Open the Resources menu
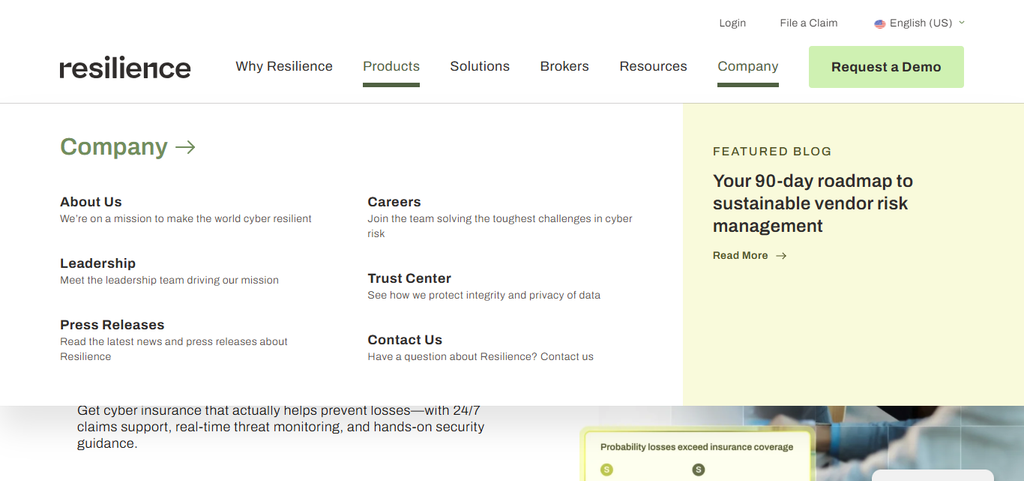This screenshot has width=1024, height=481. coord(653,67)
